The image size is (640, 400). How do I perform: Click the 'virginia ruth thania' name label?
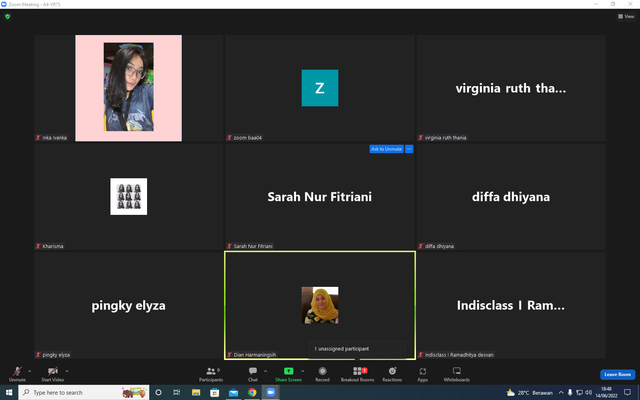(x=445, y=138)
